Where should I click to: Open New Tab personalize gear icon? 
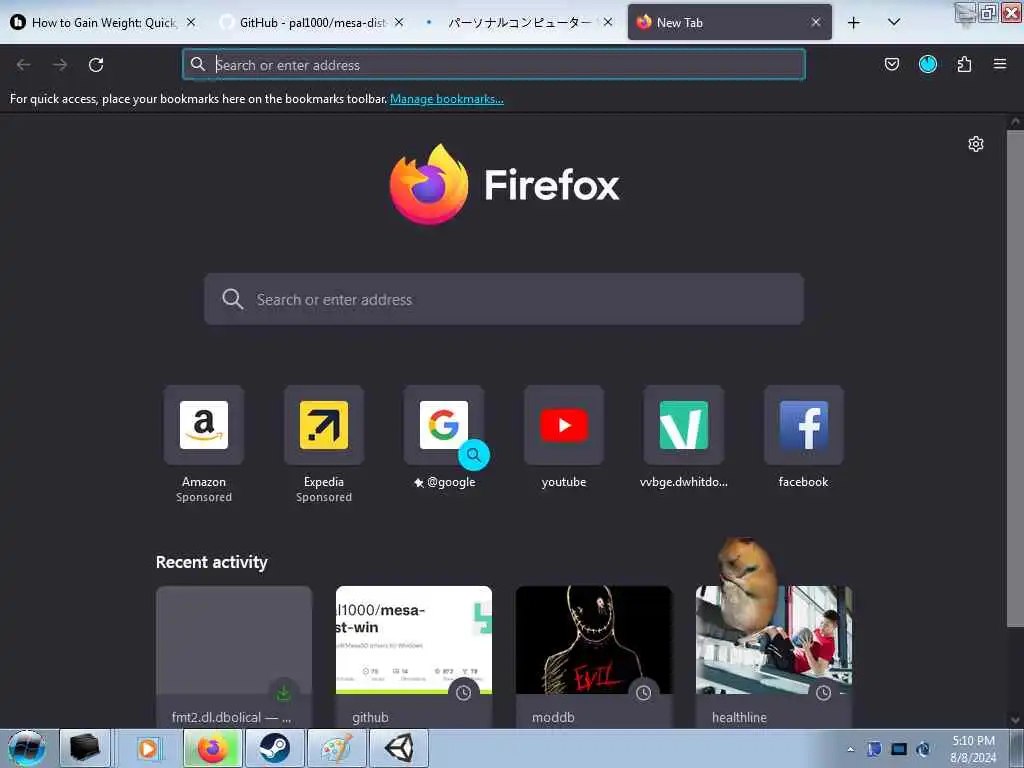coord(976,144)
